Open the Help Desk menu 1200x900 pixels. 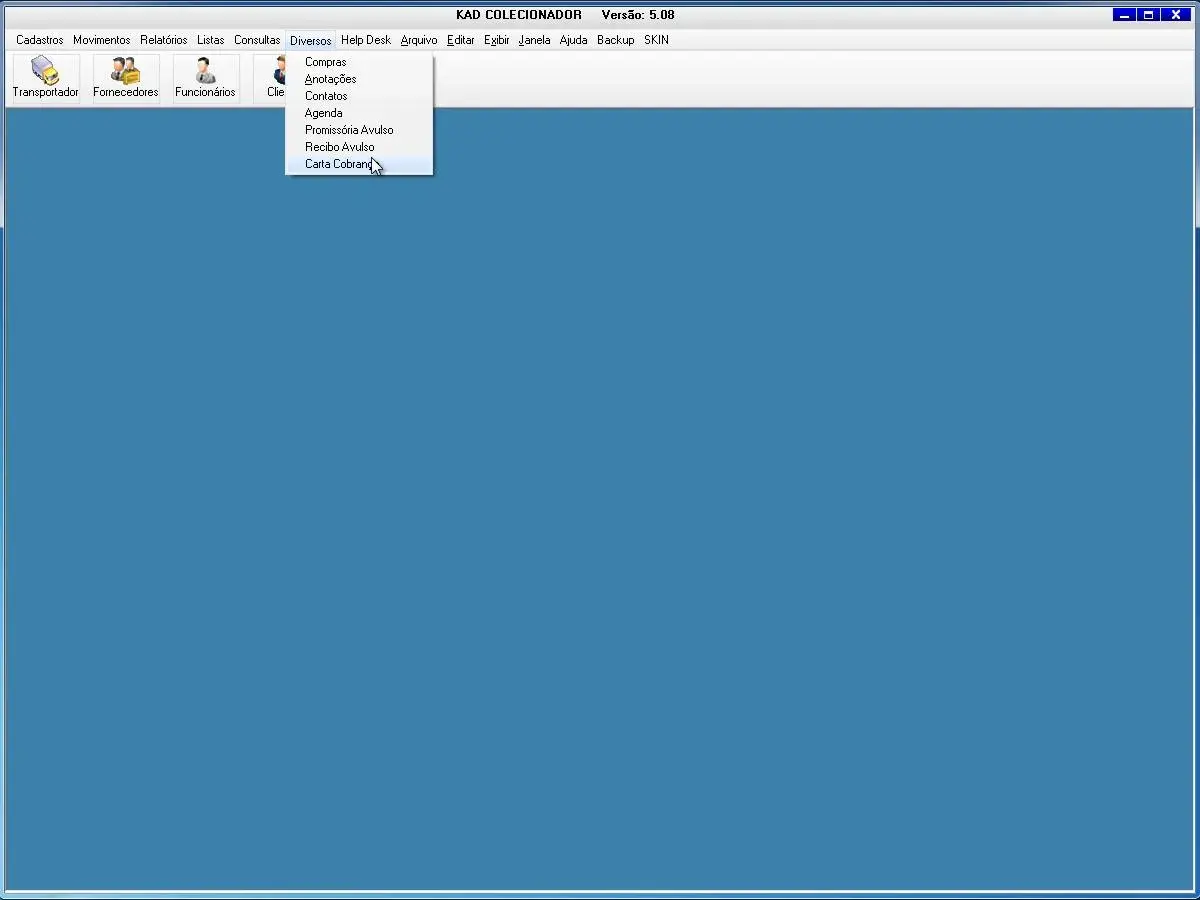click(365, 40)
